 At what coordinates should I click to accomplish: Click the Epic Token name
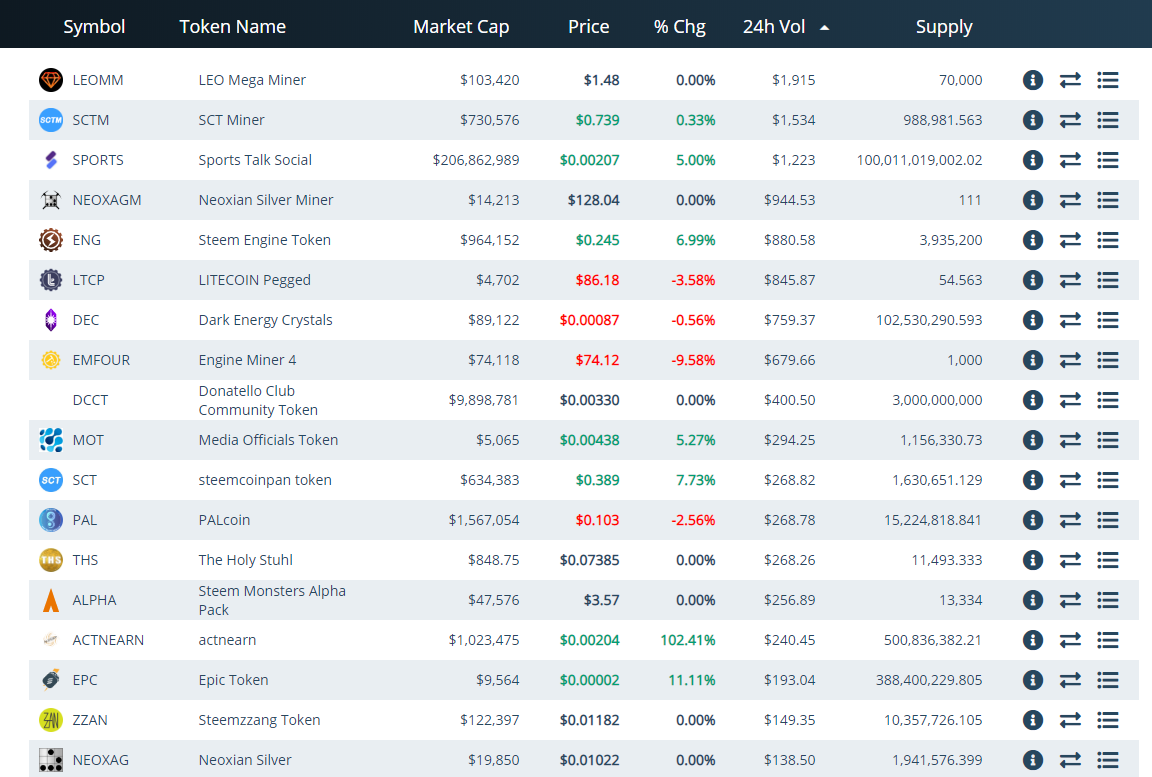[233, 680]
